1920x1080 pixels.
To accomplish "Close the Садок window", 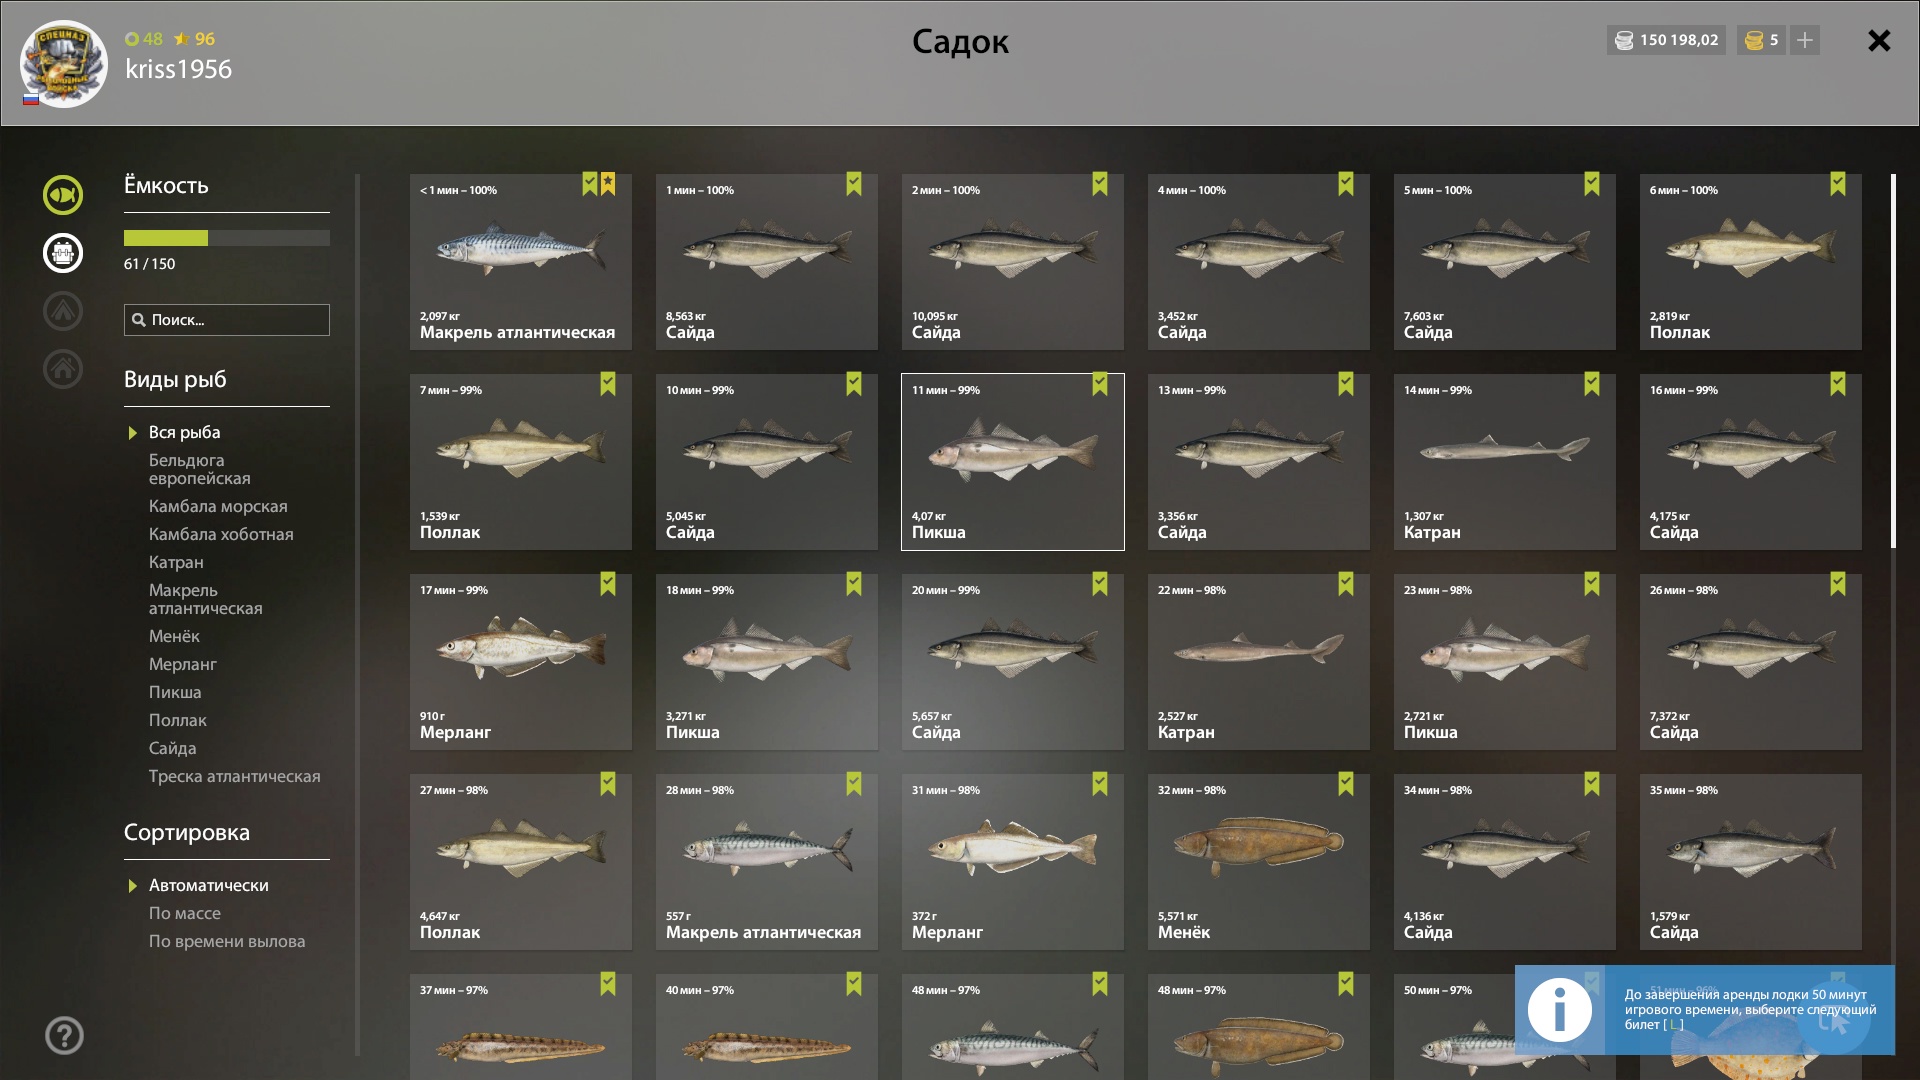I will point(1879,40).
